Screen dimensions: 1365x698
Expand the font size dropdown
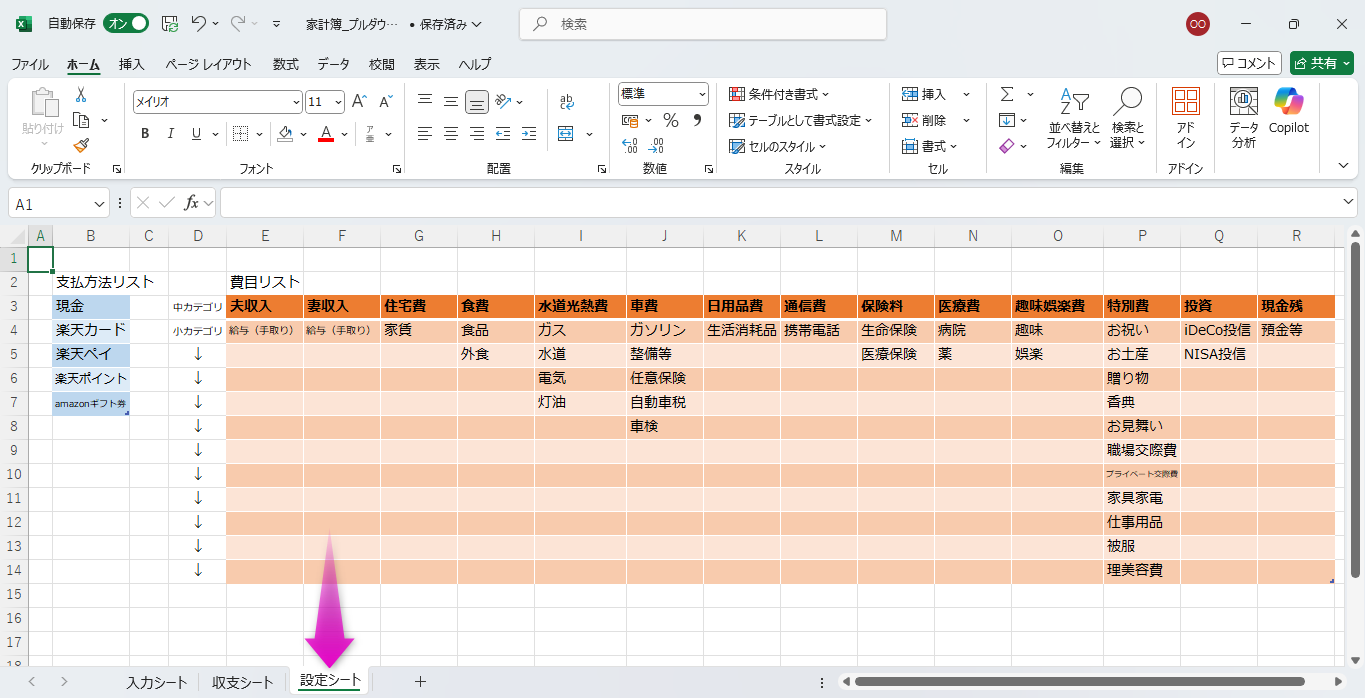[338, 102]
